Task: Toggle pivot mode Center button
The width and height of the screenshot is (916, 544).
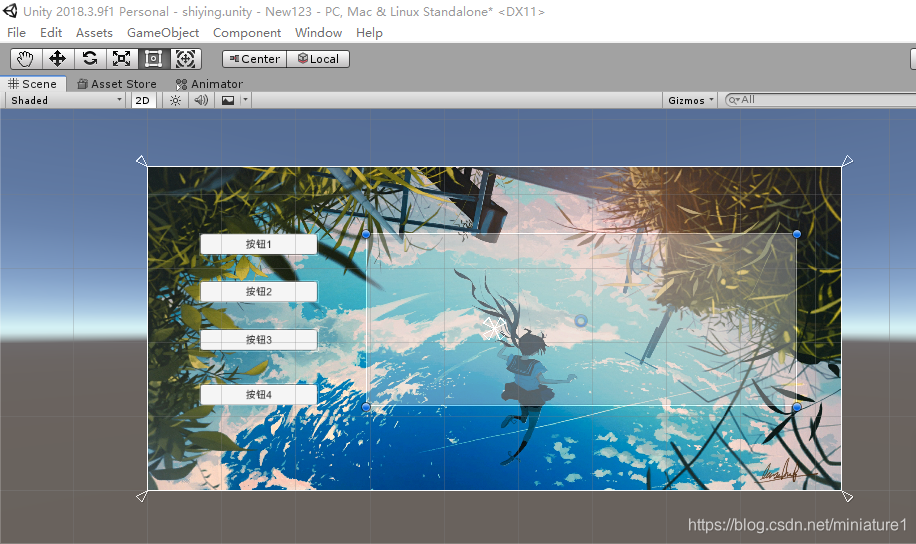Action: (x=254, y=59)
